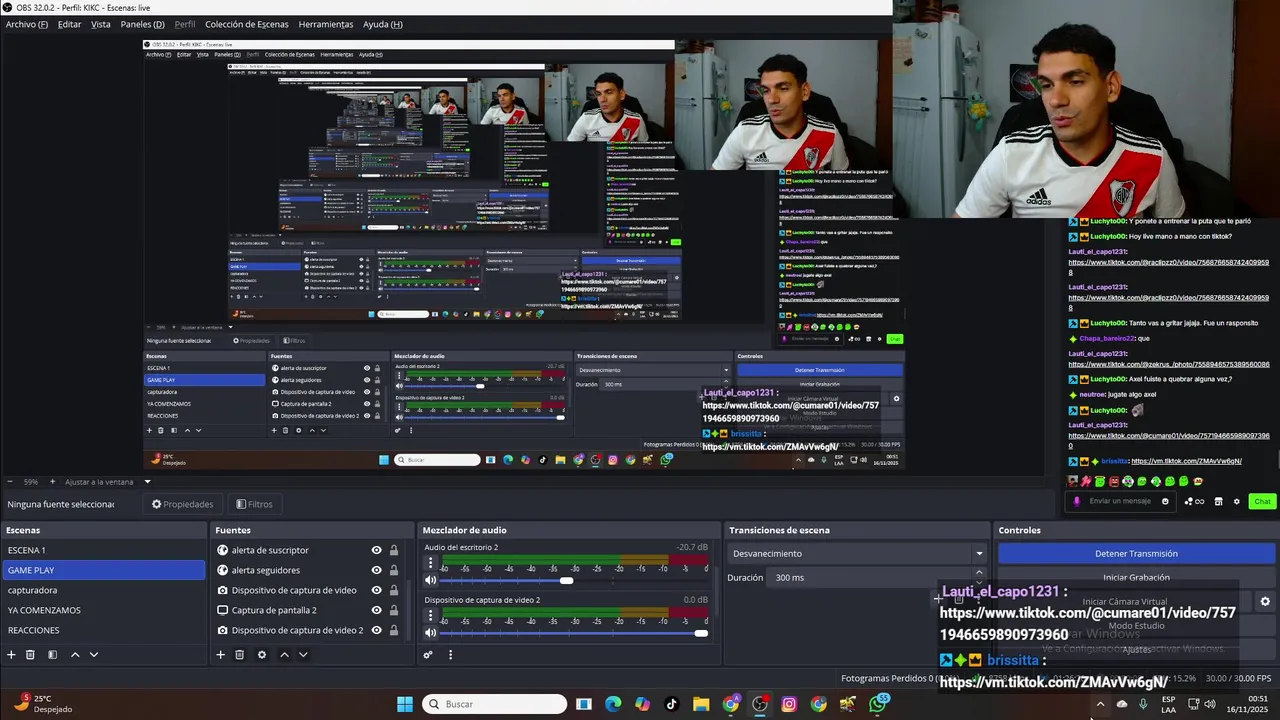The image size is (1280, 720).
Task: Open the Archivo menu
Action: [27, 24]
